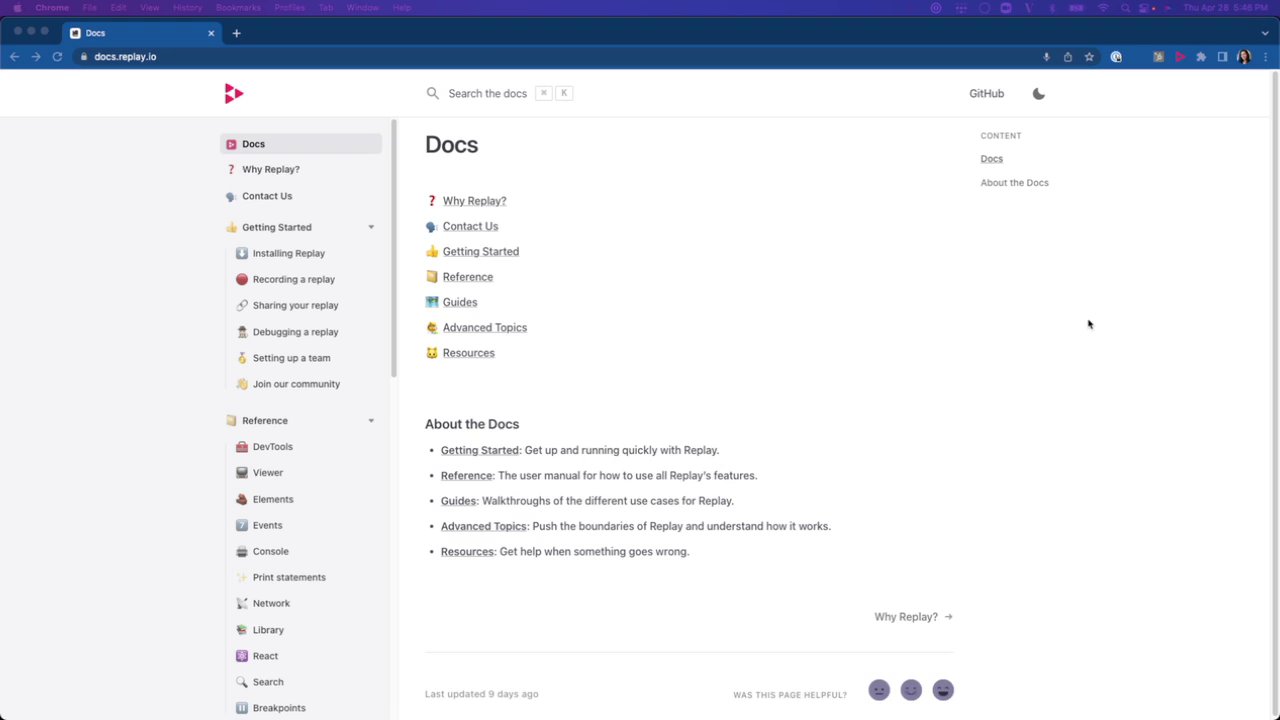Click the Sharing your replay link icon
Viewport: 1280px width, 720px height.
(242, 306)
